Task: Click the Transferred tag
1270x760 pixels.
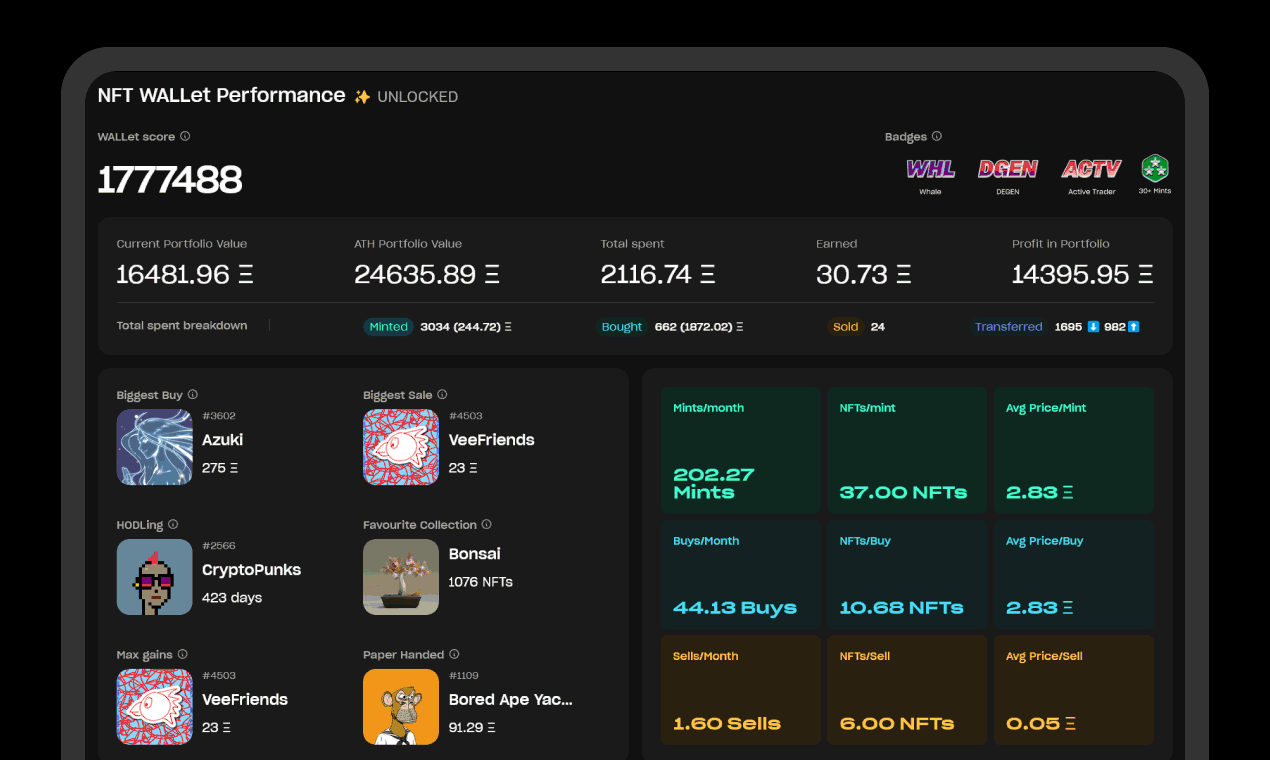Action: 1008,327
